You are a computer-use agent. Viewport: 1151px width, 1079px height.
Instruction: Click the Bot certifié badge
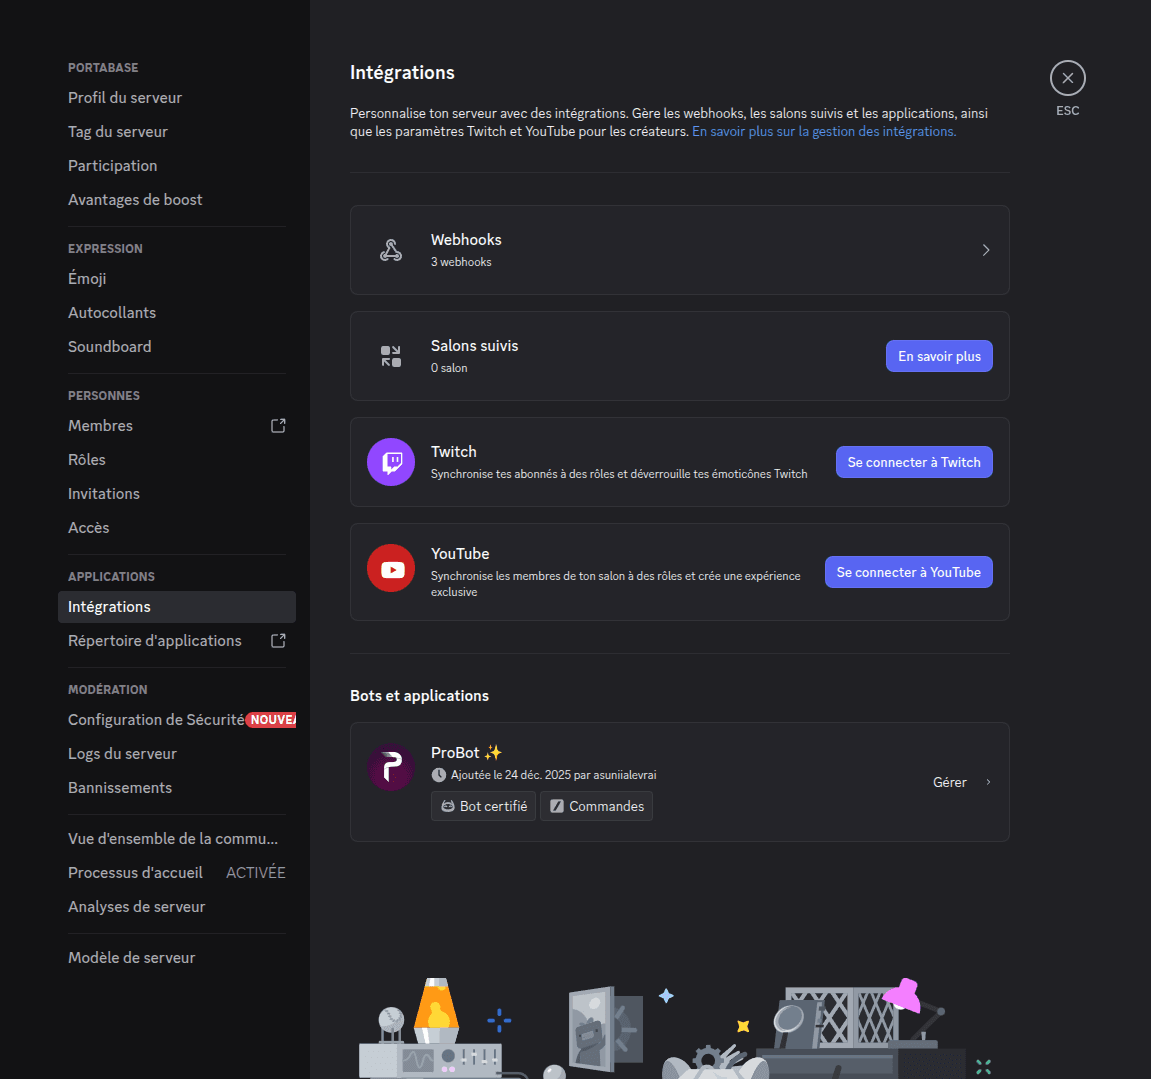(x=483, y=805)
